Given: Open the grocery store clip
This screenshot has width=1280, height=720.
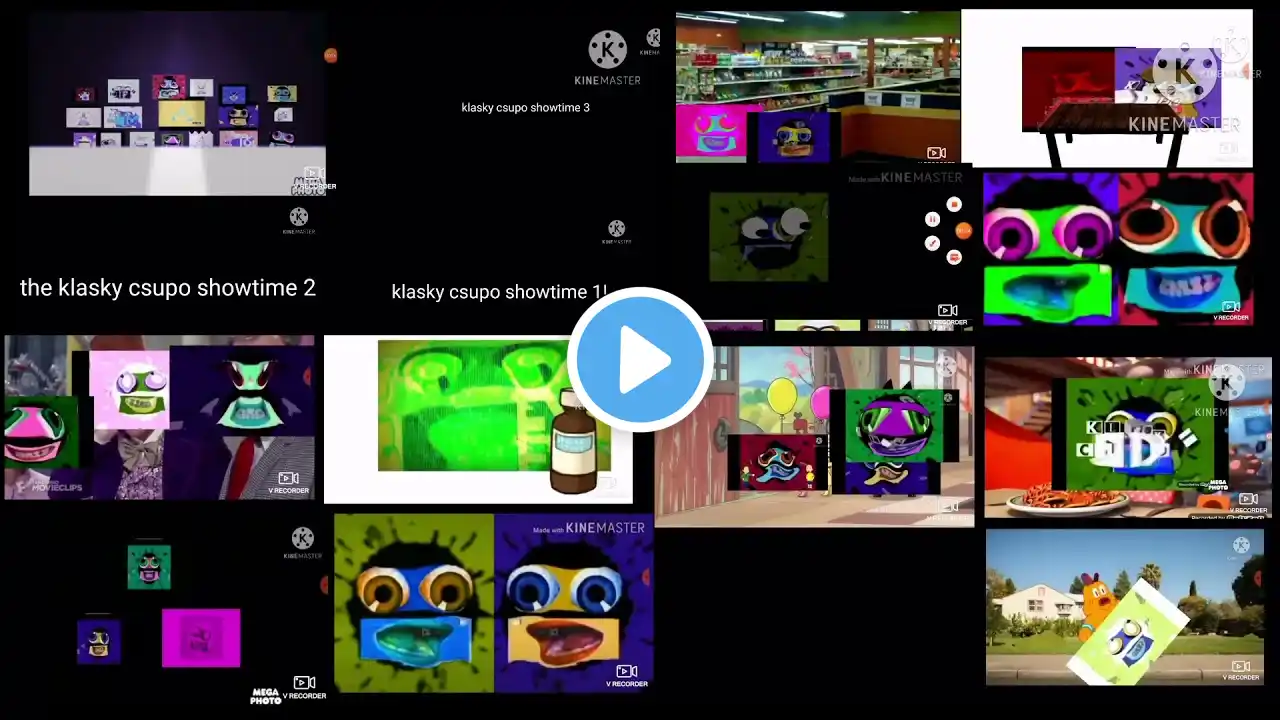Looking at the screenshot, I should point(818,87).
